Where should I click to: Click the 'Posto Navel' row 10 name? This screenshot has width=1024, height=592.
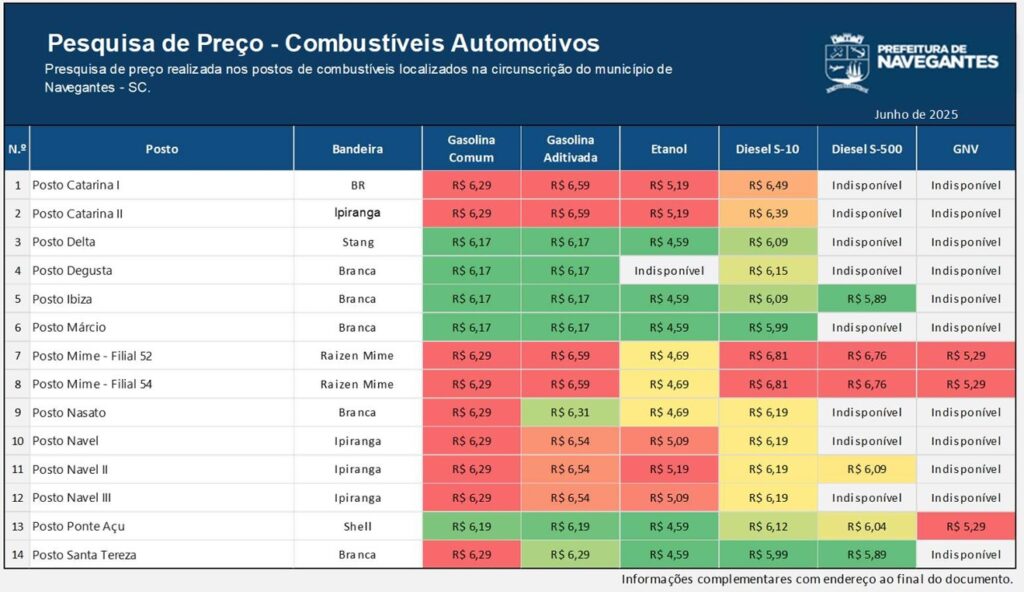tap(65, 441)
